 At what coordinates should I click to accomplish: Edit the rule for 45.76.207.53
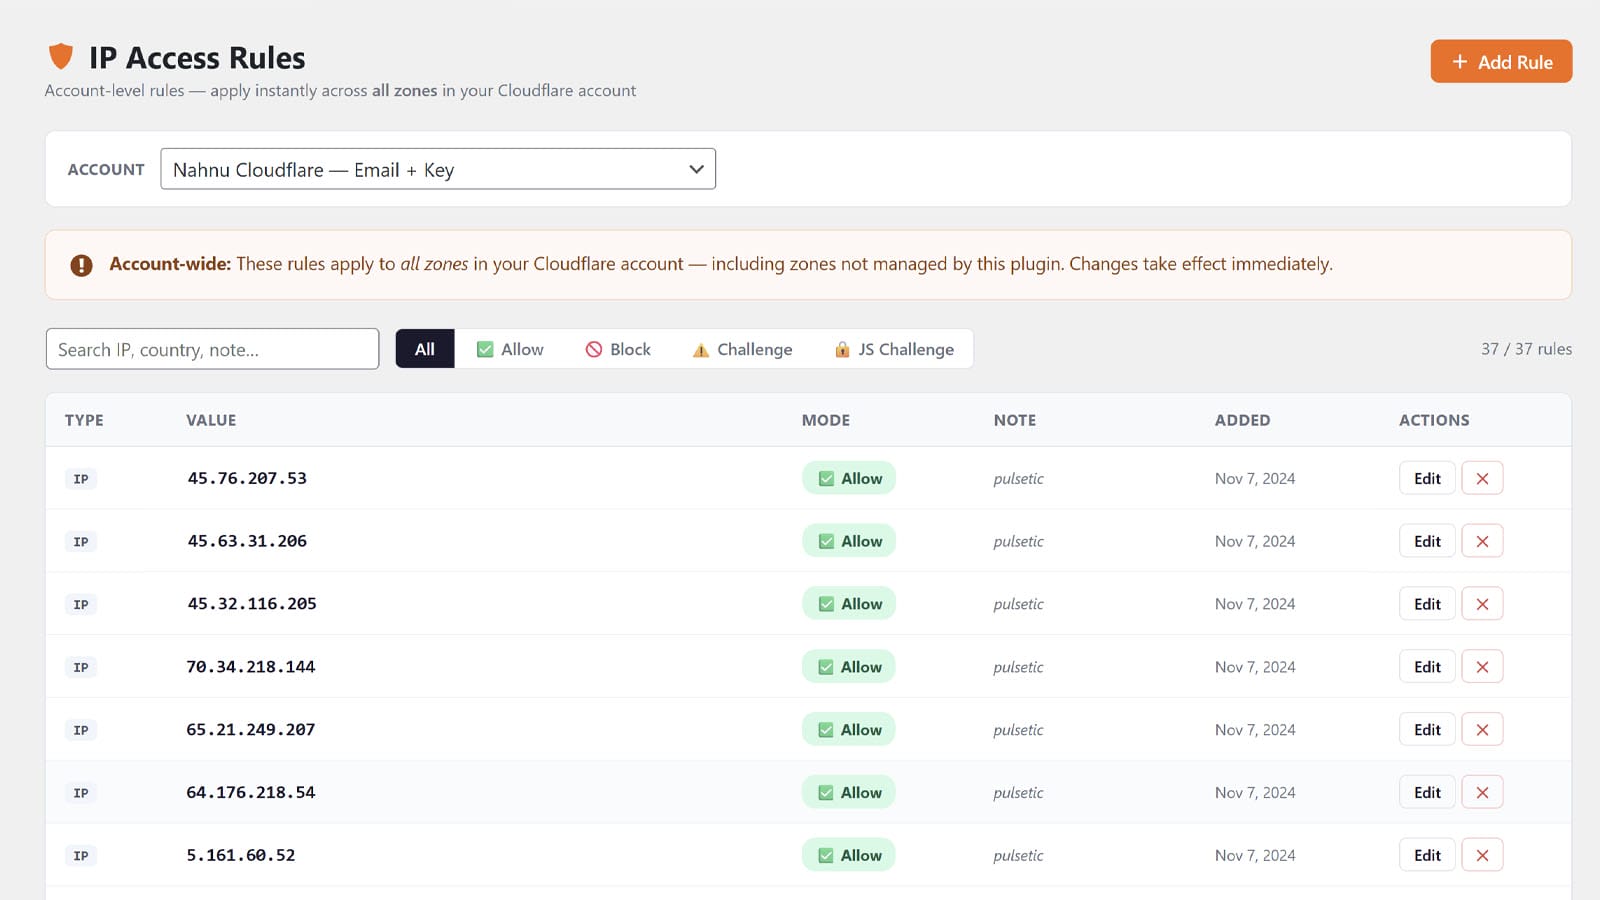click(x=1427, y=478)
